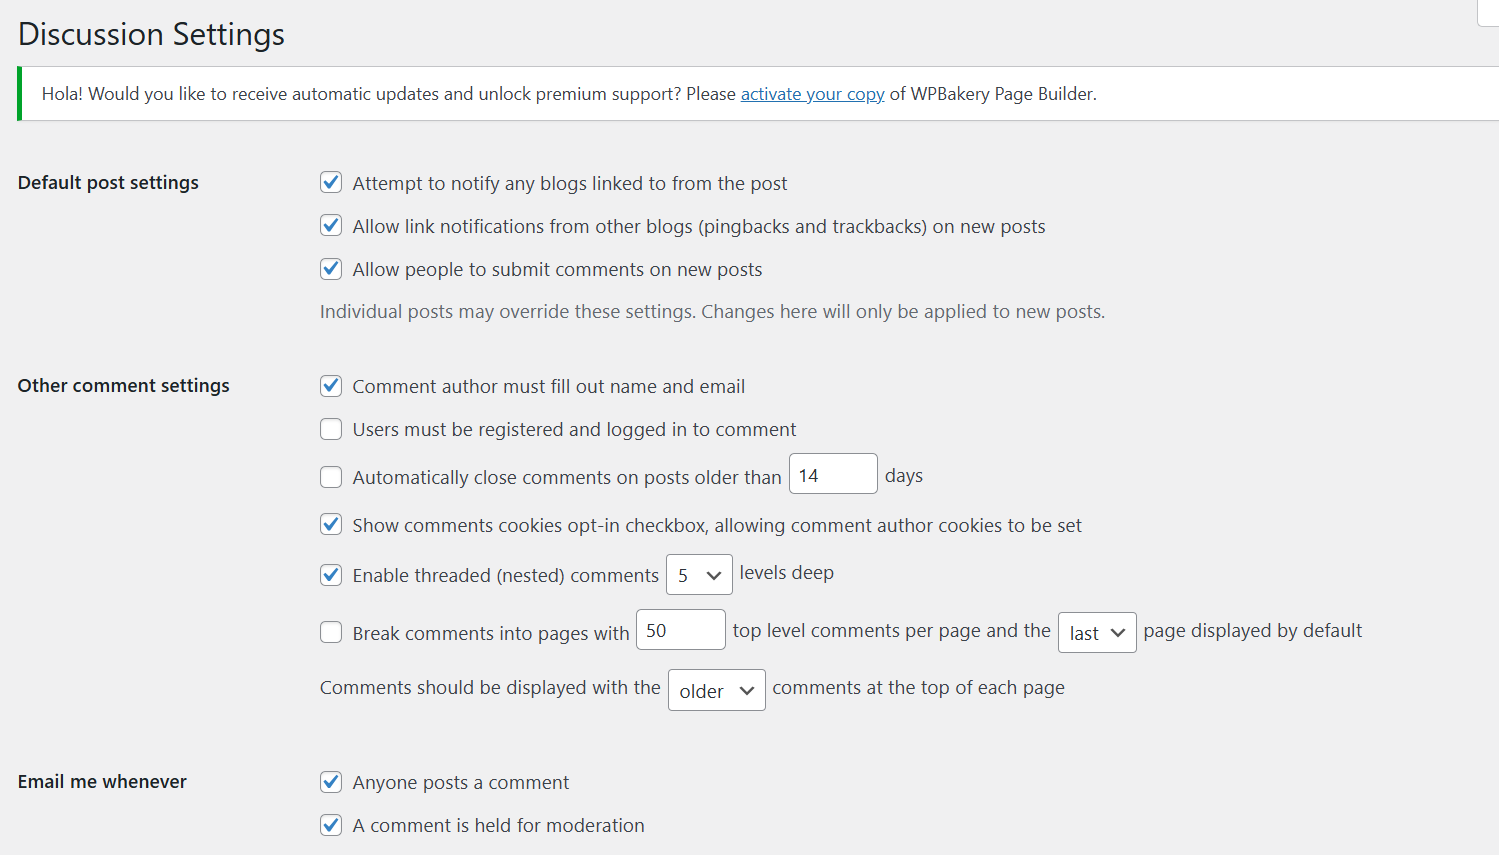Open the threaded comments levels deep dropdown

tap(699, 575)
